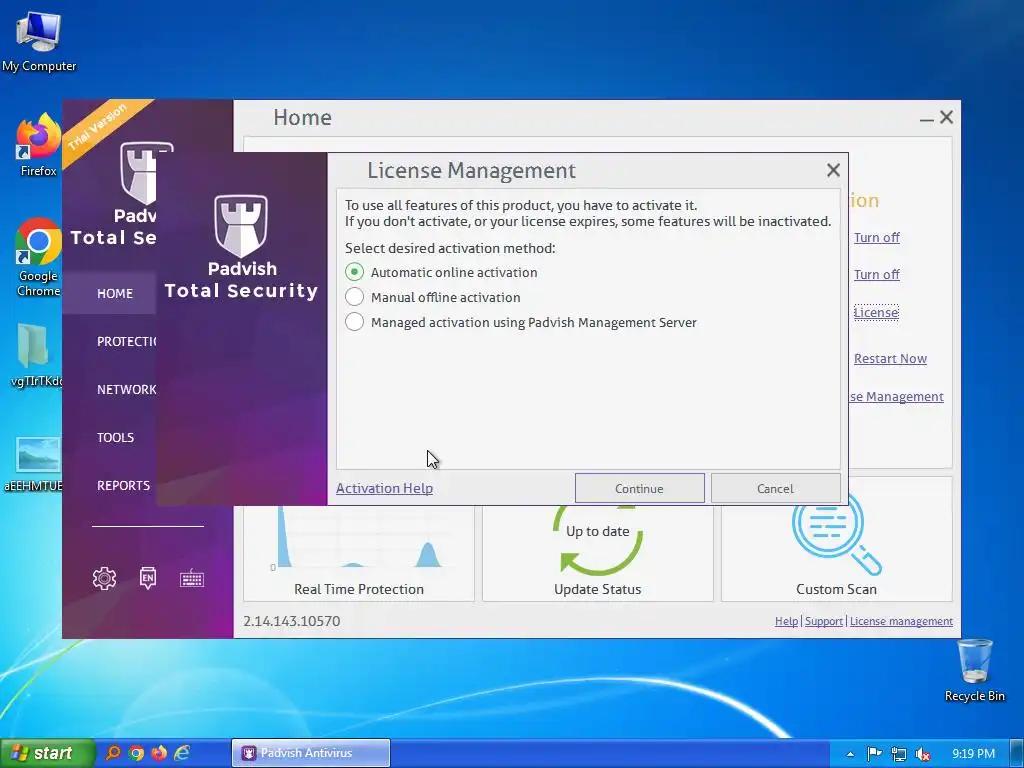Open the Help link at bottom

click(x=786, y=621)
